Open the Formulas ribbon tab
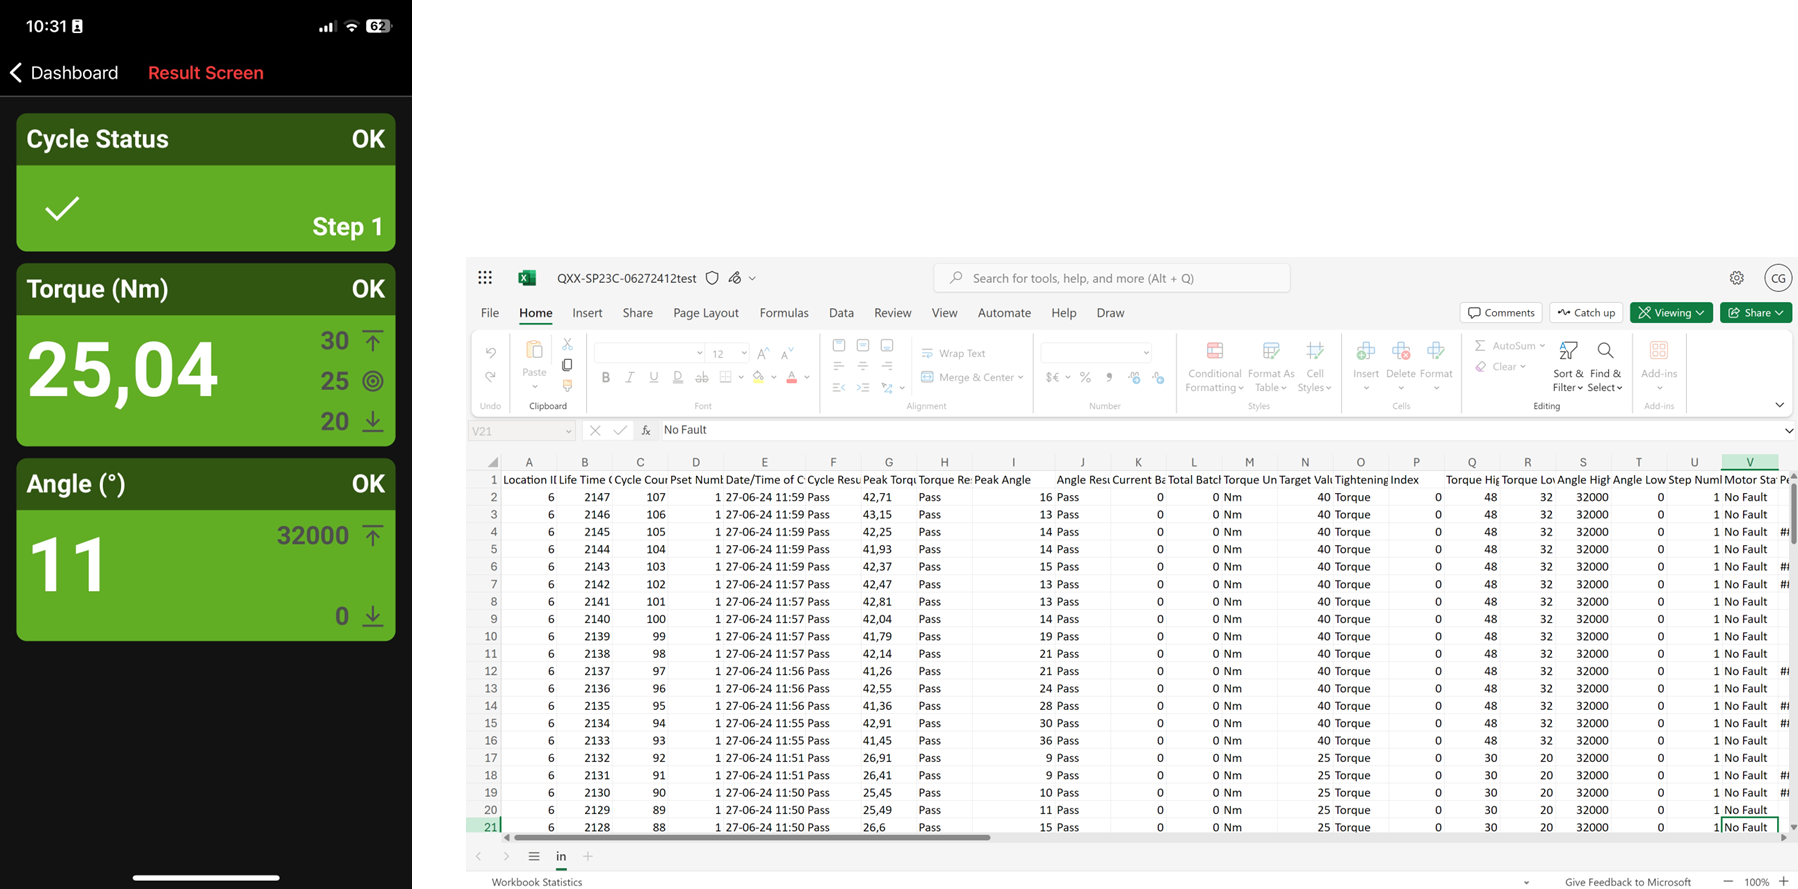This screenshot has width=1798, height=889. 783,313
